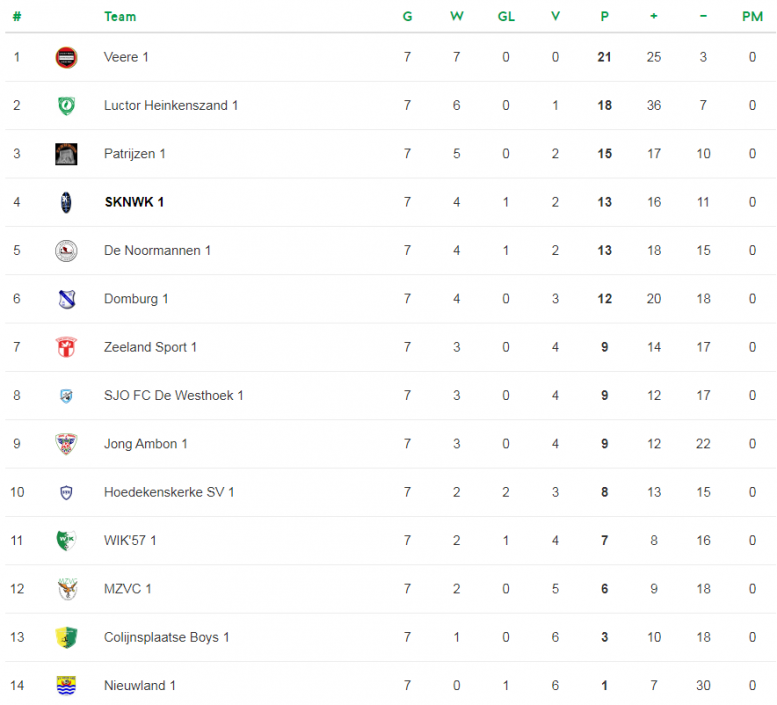Viewport: 777px width, 705px height.
Task: Click the Veere 1 club logo
Action: pyautogui.click(x=66, y=57)
